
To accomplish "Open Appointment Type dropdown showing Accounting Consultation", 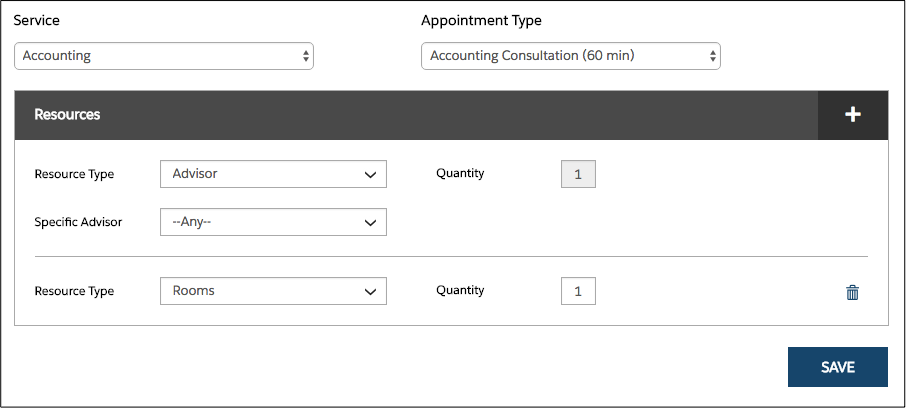I will point(570,56).
